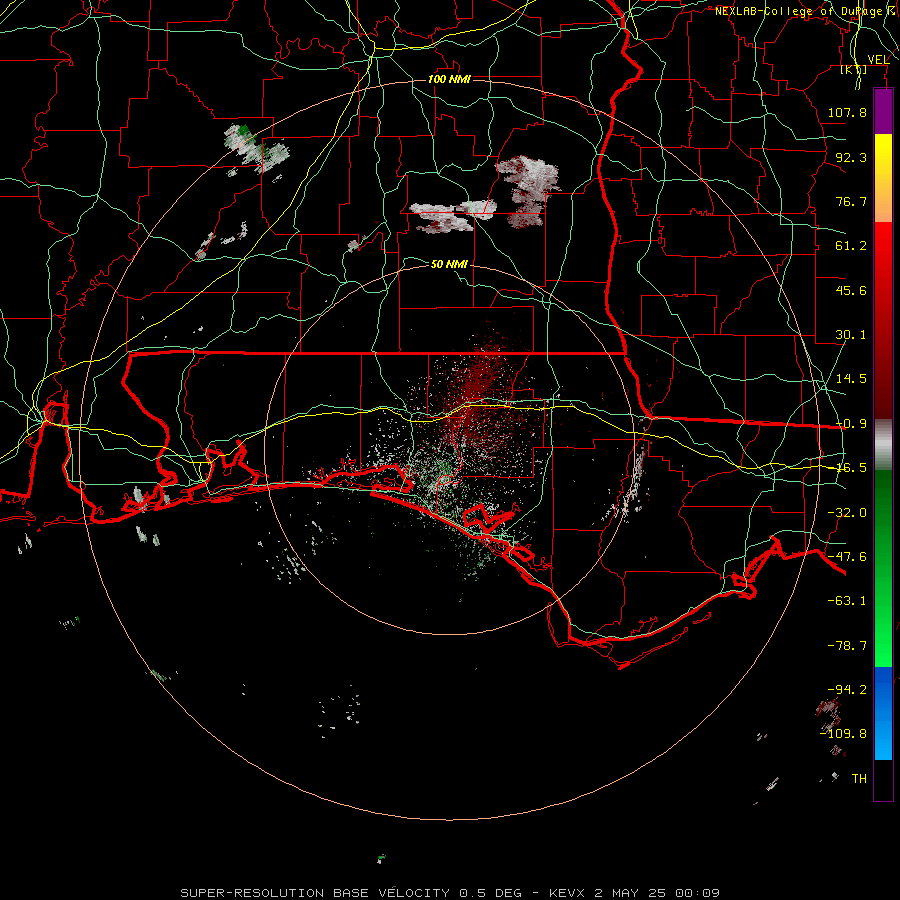This screenshot has width=900, height=900.
Task: Click the 30.1 value on the velocity scale
Action: click(851, 335)
